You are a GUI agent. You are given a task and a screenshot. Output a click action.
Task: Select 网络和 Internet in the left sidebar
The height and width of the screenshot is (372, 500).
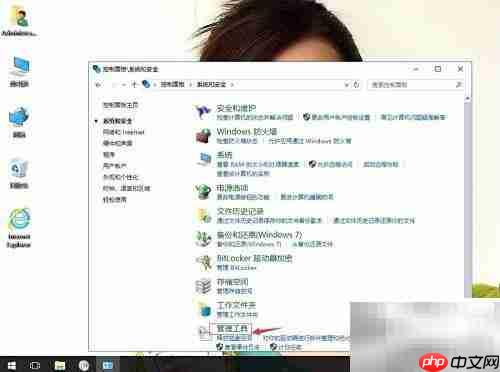pos(124,132)
